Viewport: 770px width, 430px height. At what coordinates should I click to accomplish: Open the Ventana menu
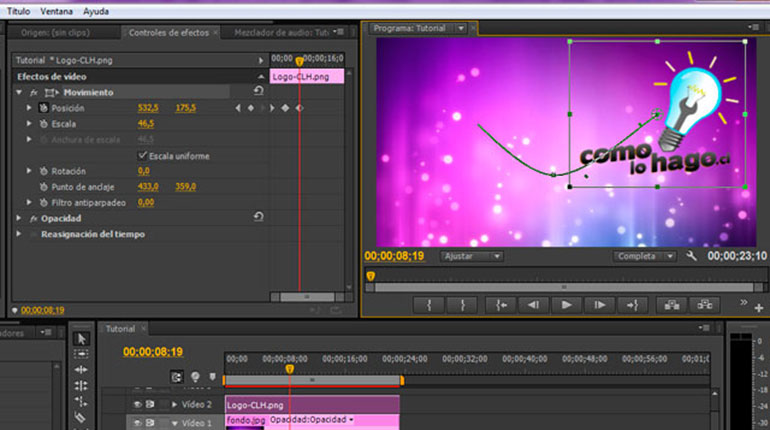[x=56, y=11]
